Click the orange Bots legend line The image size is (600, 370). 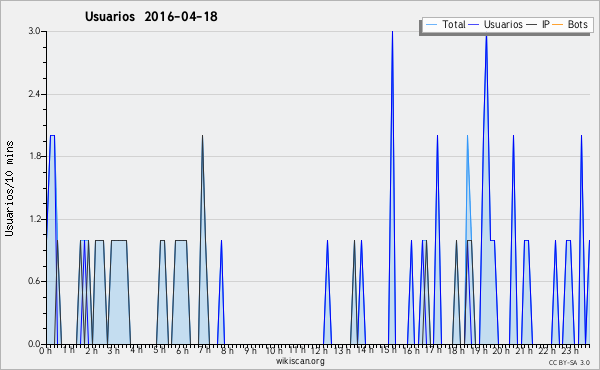(x=558, y=25)
